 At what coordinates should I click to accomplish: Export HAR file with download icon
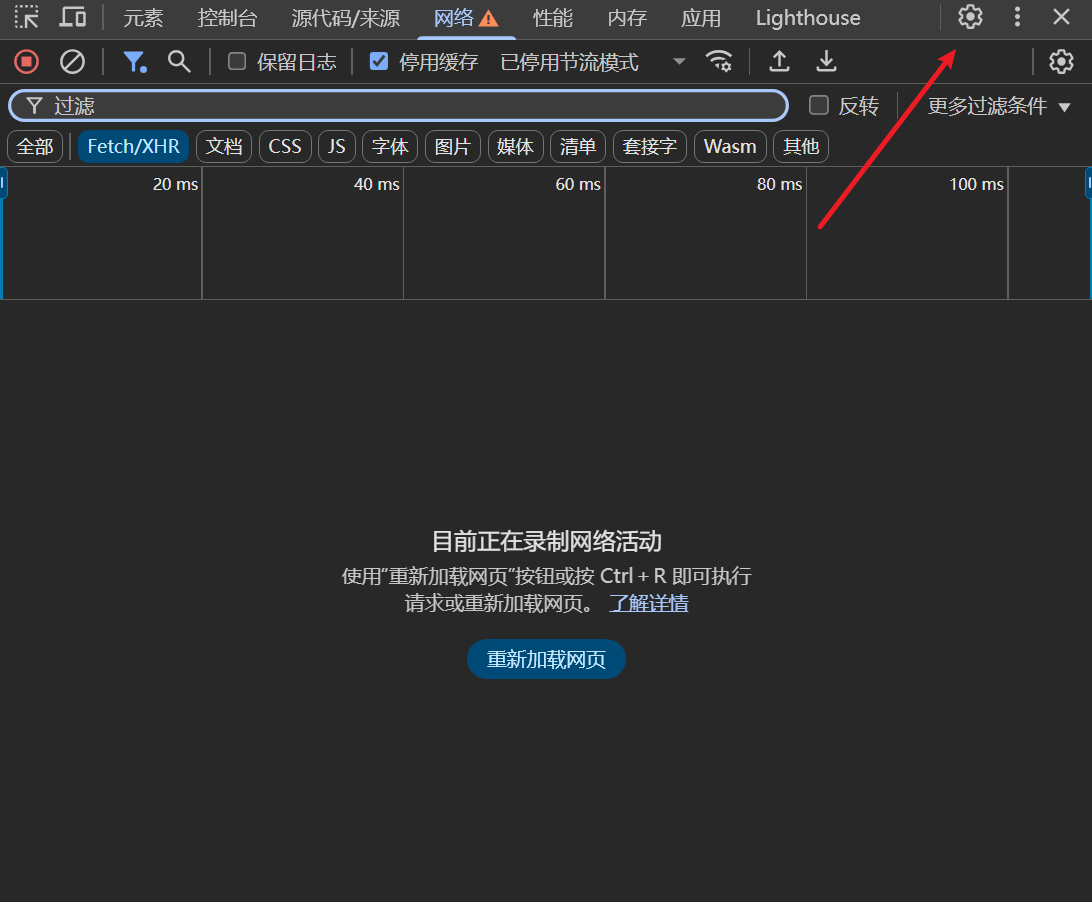[826, 62]
